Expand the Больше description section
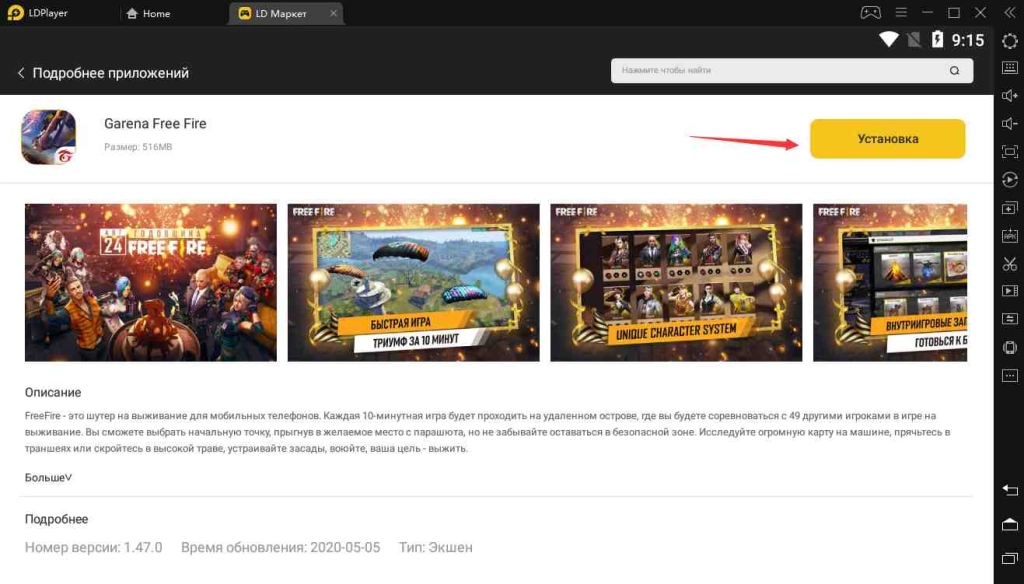Viewport: 1024px width, 584px height. (45, 479)
